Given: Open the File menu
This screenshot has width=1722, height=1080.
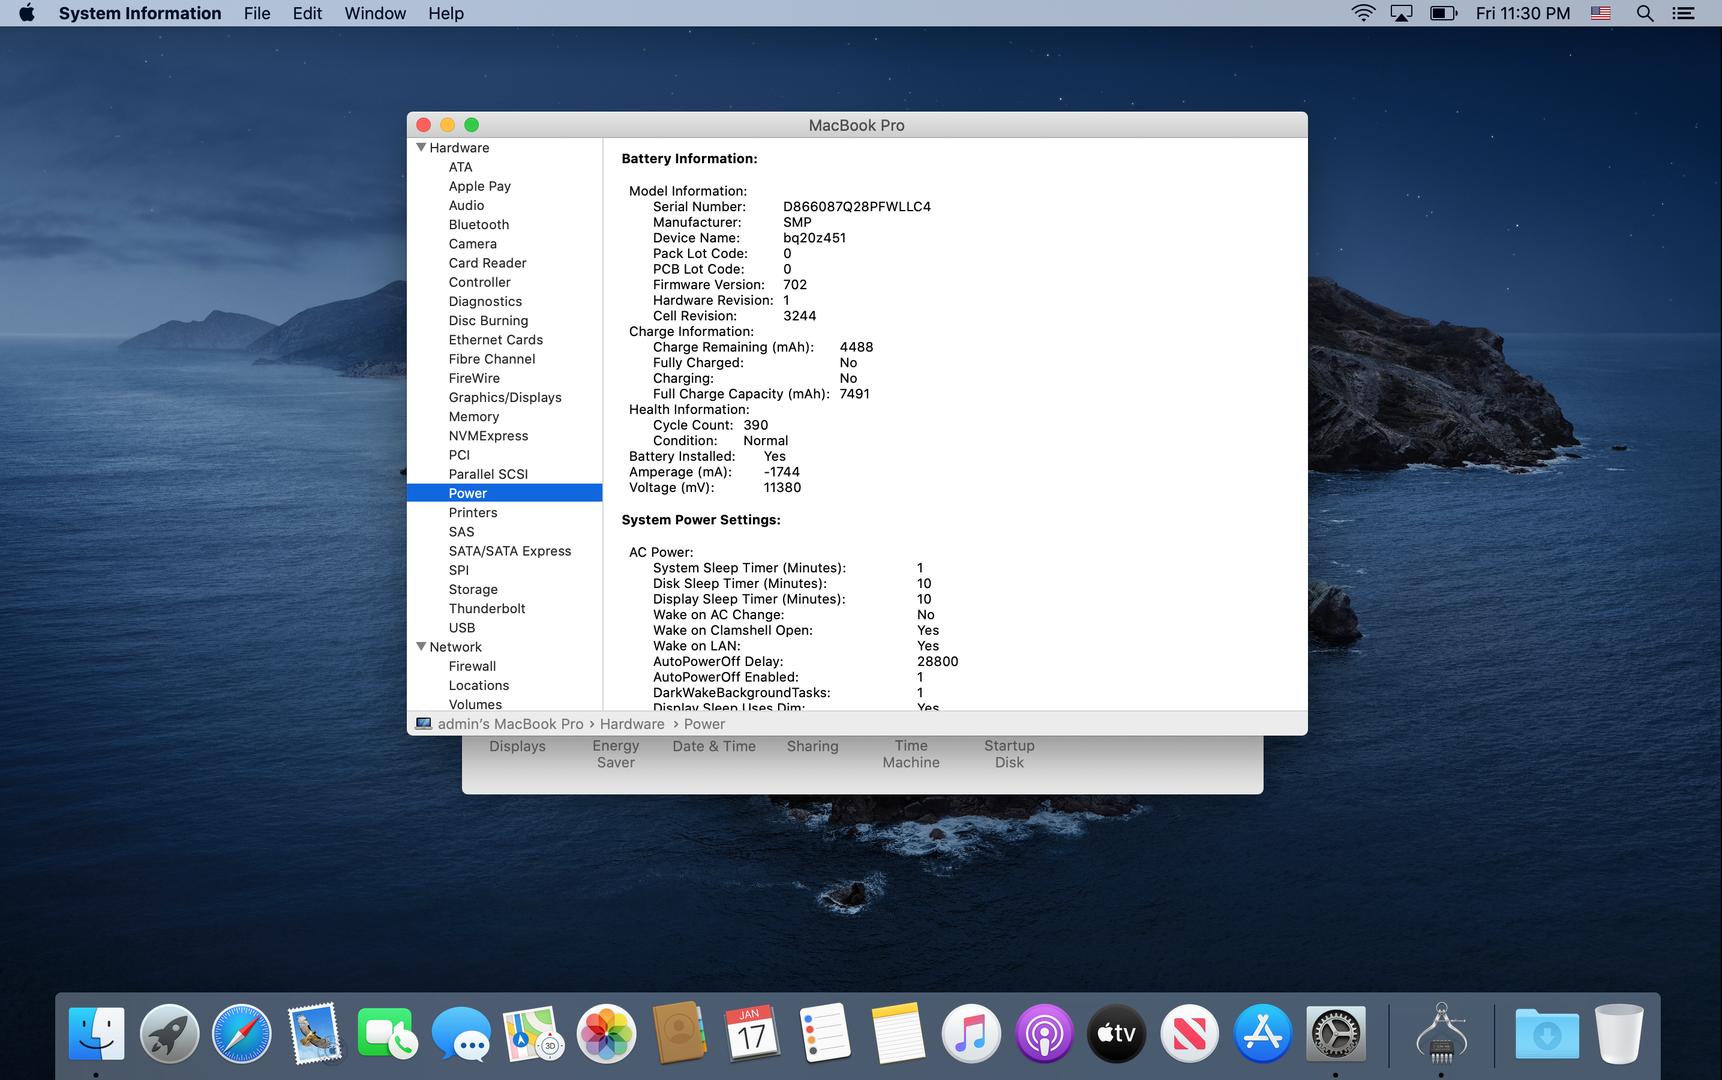Looking at the screenshot, I should pos(257,13).
